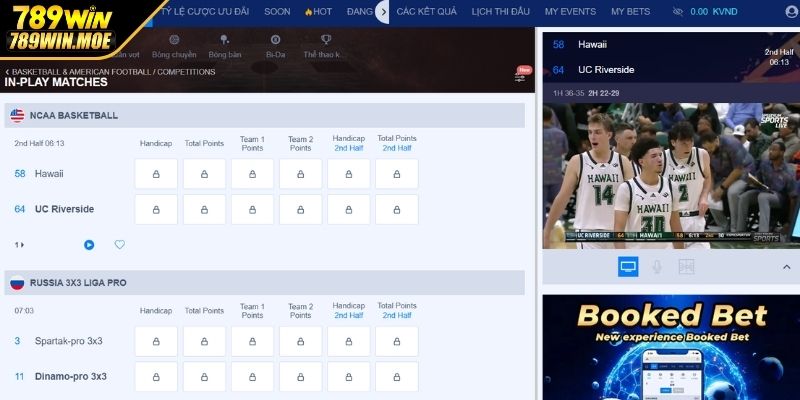
Task: Click the '1H 36-35 2H 22-29' period scores
Action: click(586, 93)
